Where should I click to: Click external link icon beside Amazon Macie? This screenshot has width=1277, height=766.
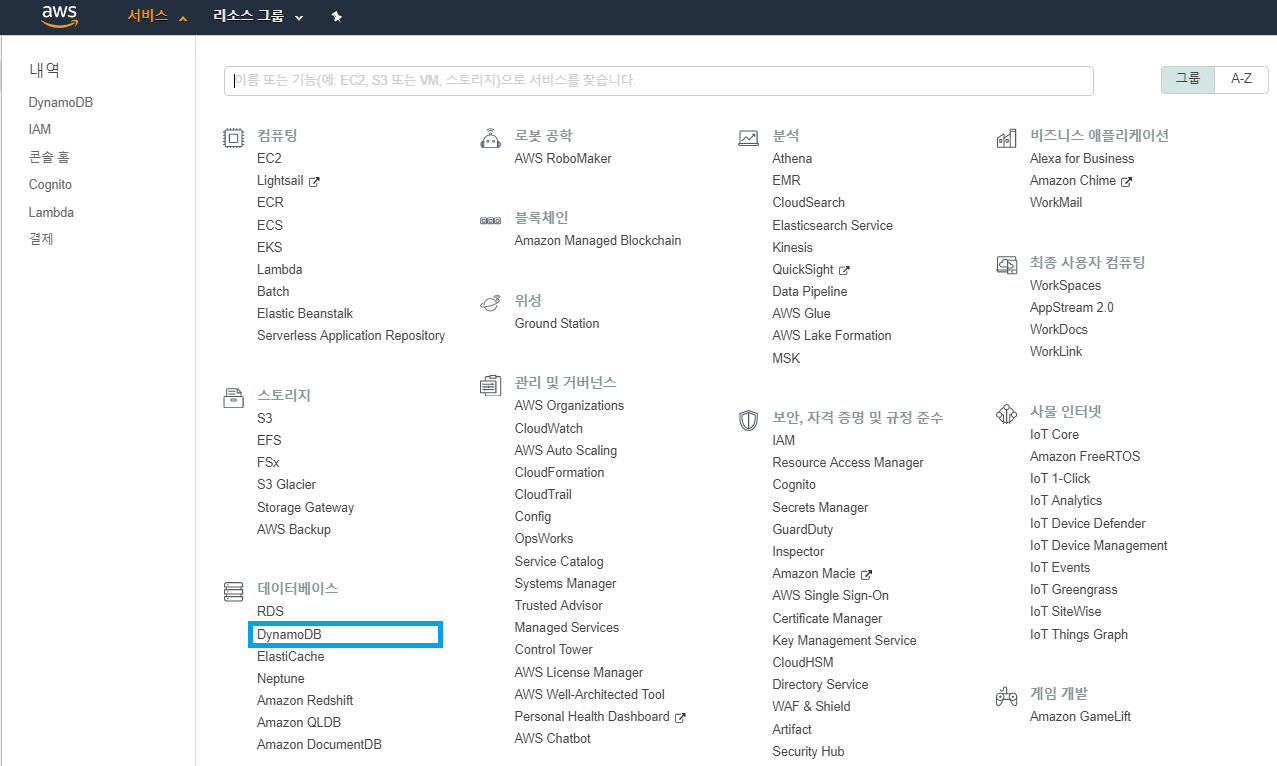(867, 574)
